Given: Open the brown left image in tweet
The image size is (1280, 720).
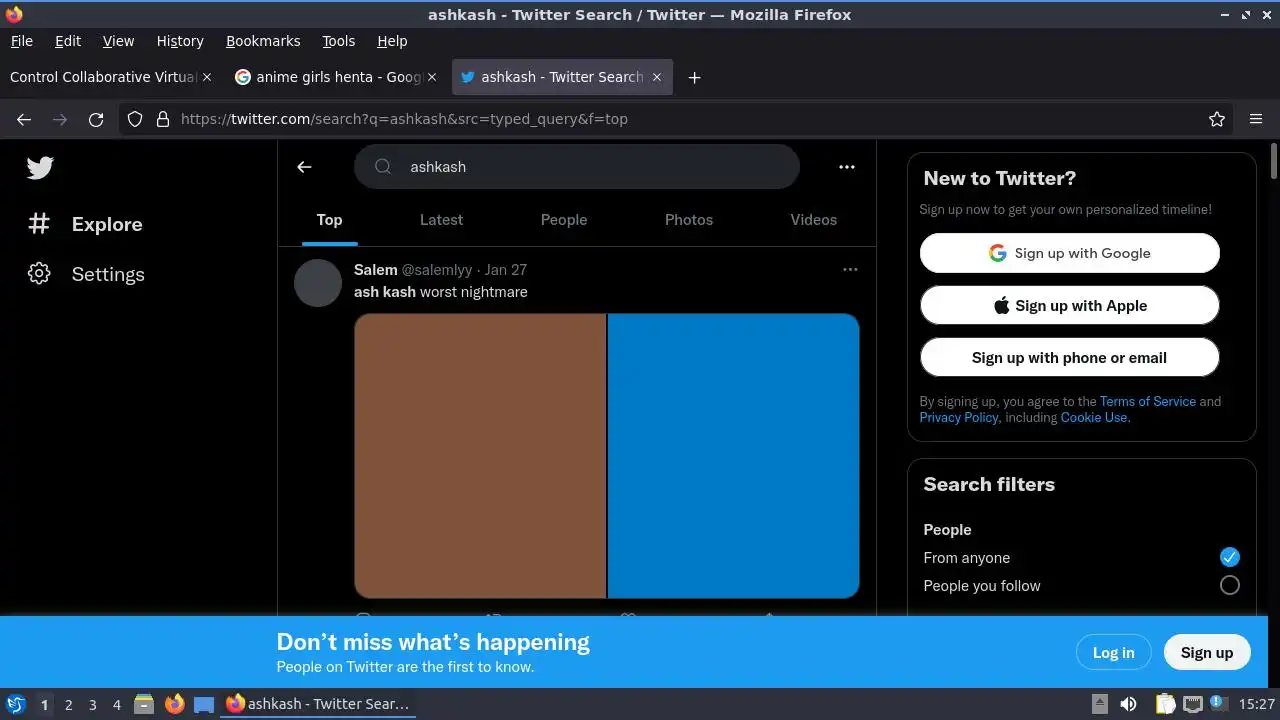Looking at the screenshot, I should [480, 456].
